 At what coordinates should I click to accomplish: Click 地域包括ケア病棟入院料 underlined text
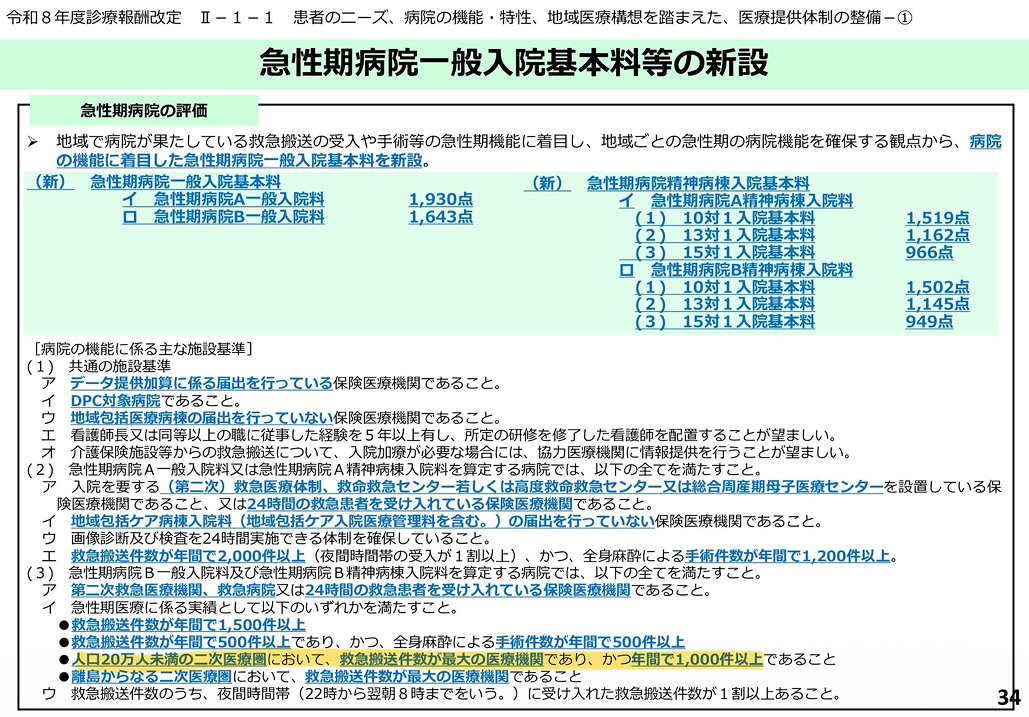point(362,522)
